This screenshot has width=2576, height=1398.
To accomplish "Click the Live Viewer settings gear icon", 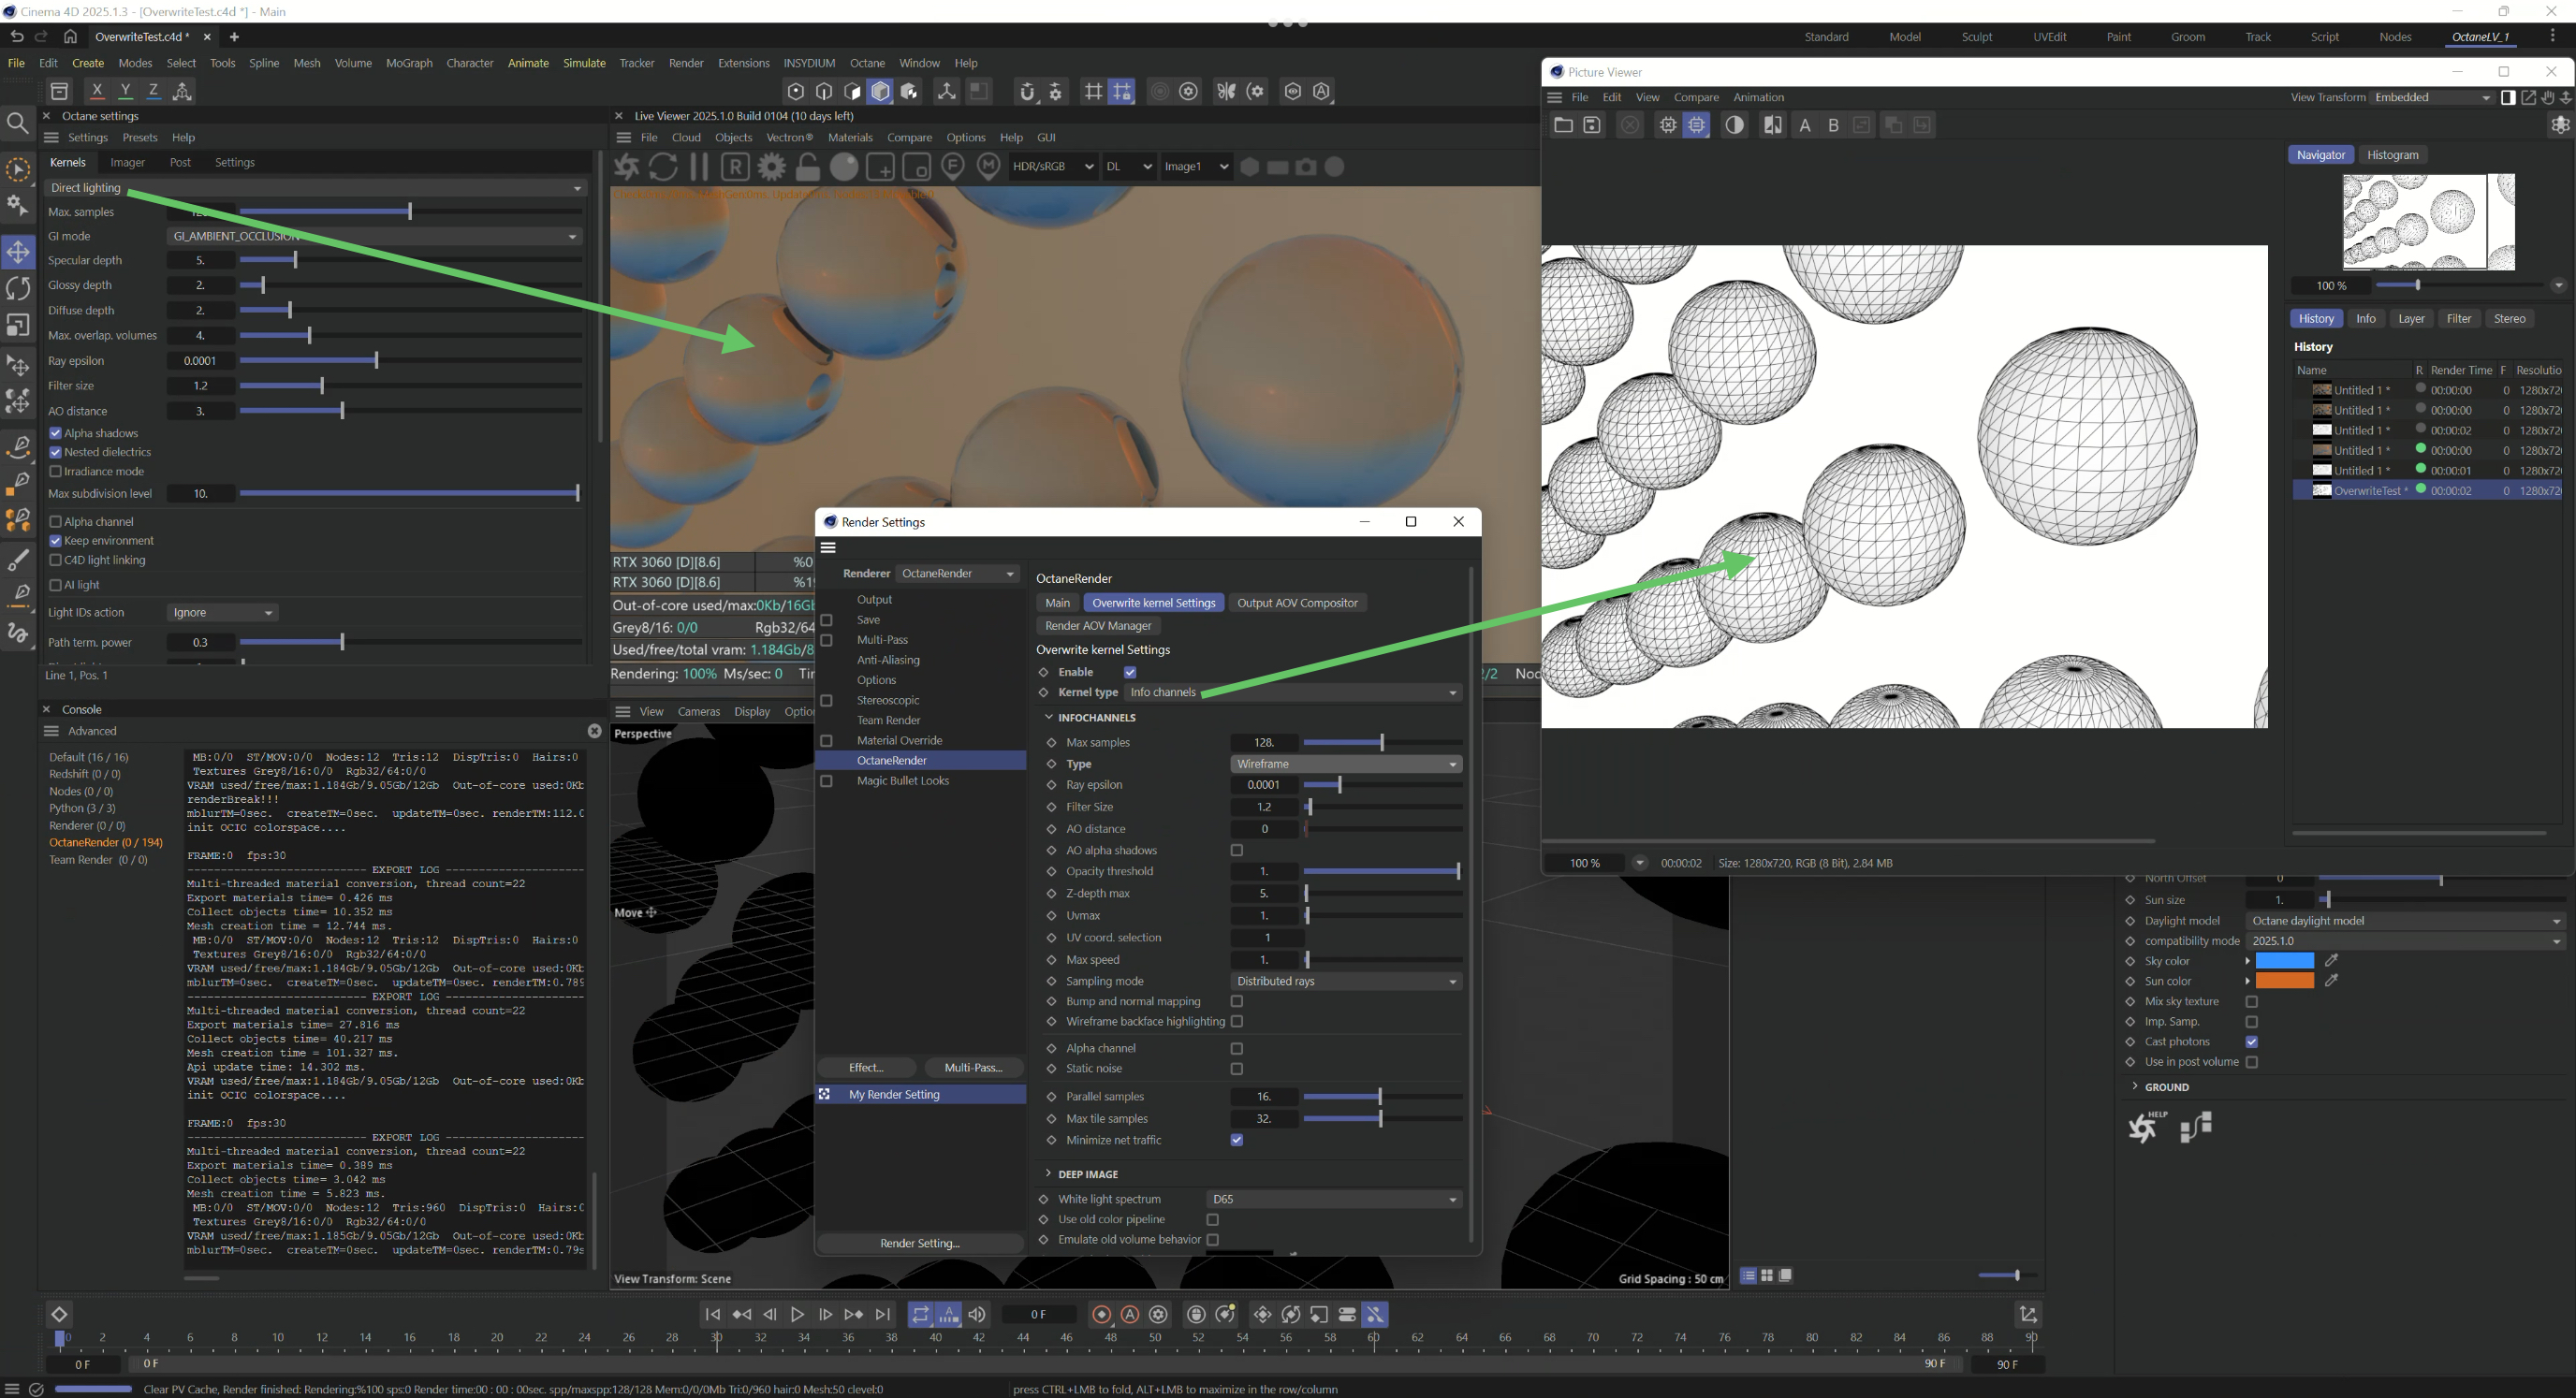I will coord(772,167).
